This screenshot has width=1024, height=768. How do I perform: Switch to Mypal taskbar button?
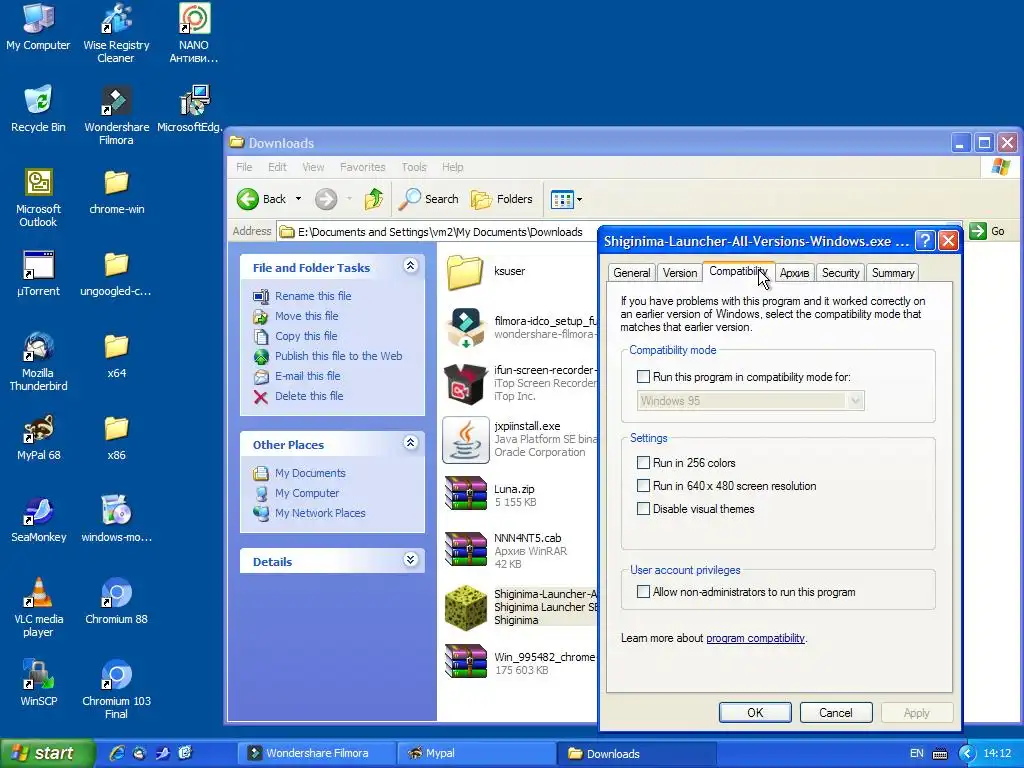click(477, 753)
